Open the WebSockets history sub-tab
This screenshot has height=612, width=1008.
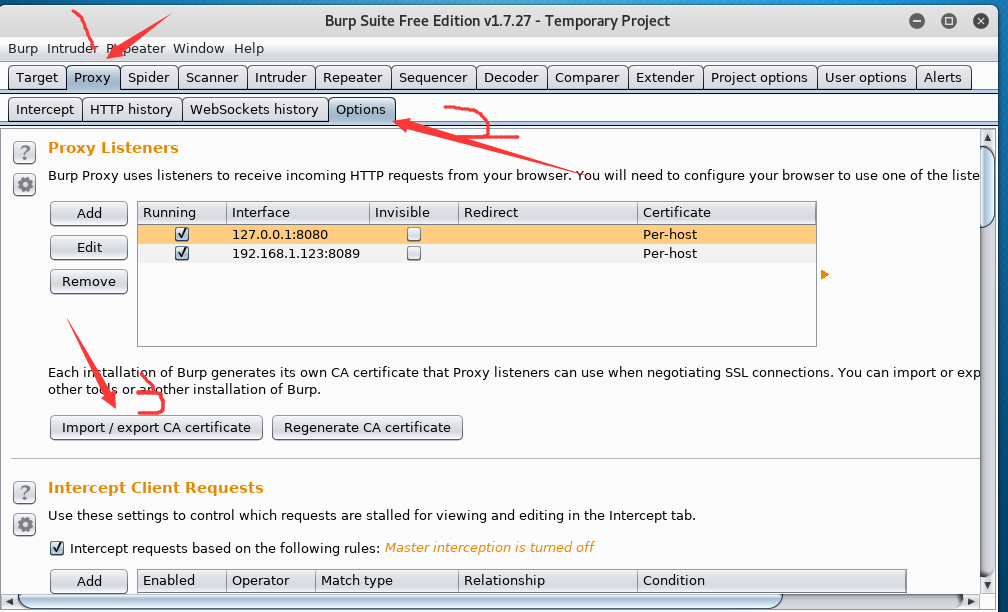click(x=255, y=110)
